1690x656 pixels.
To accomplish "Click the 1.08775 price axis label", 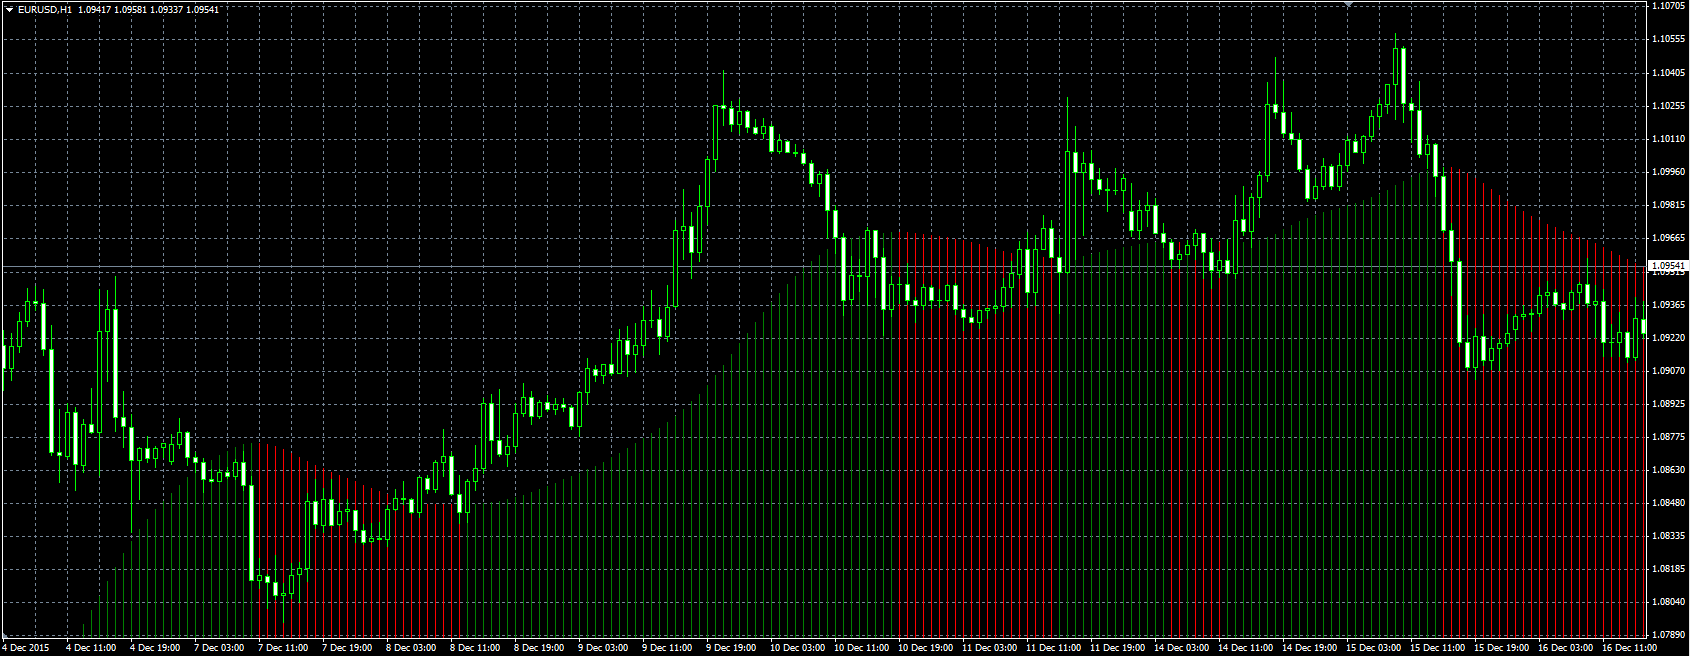I will [x=1667, y=436].
